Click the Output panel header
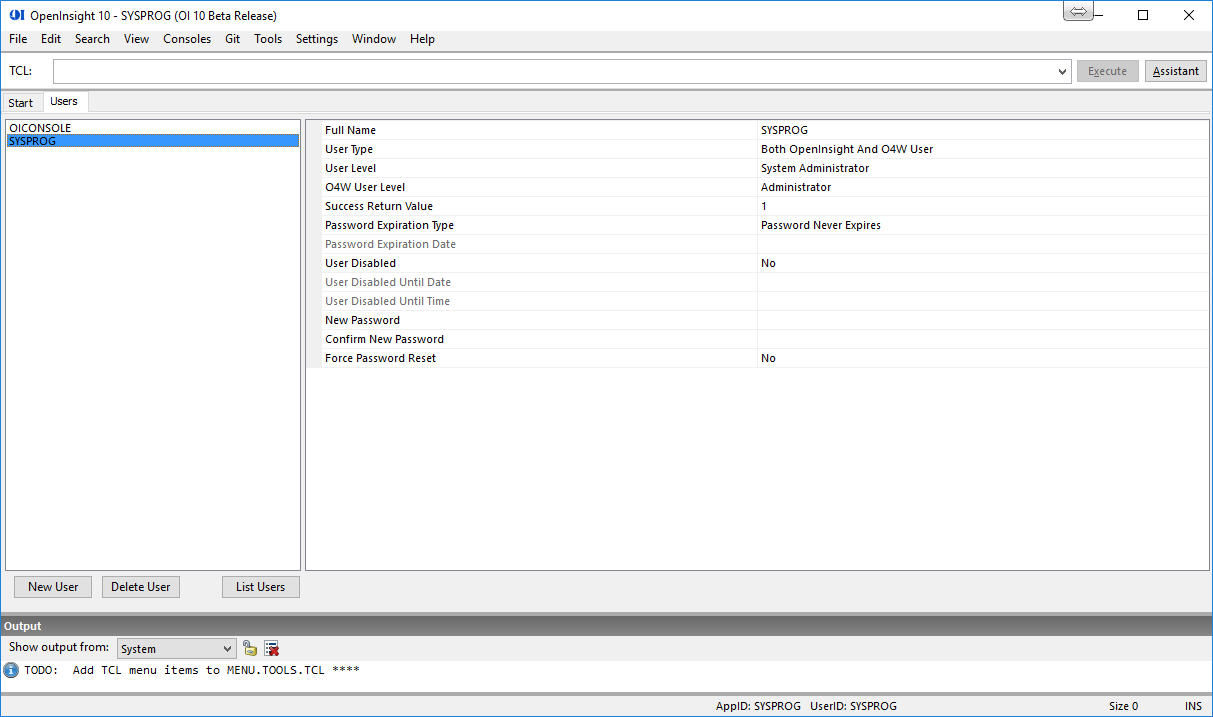Image resolution: width=1213 pixels, height=717 pixels. point(606,626)
